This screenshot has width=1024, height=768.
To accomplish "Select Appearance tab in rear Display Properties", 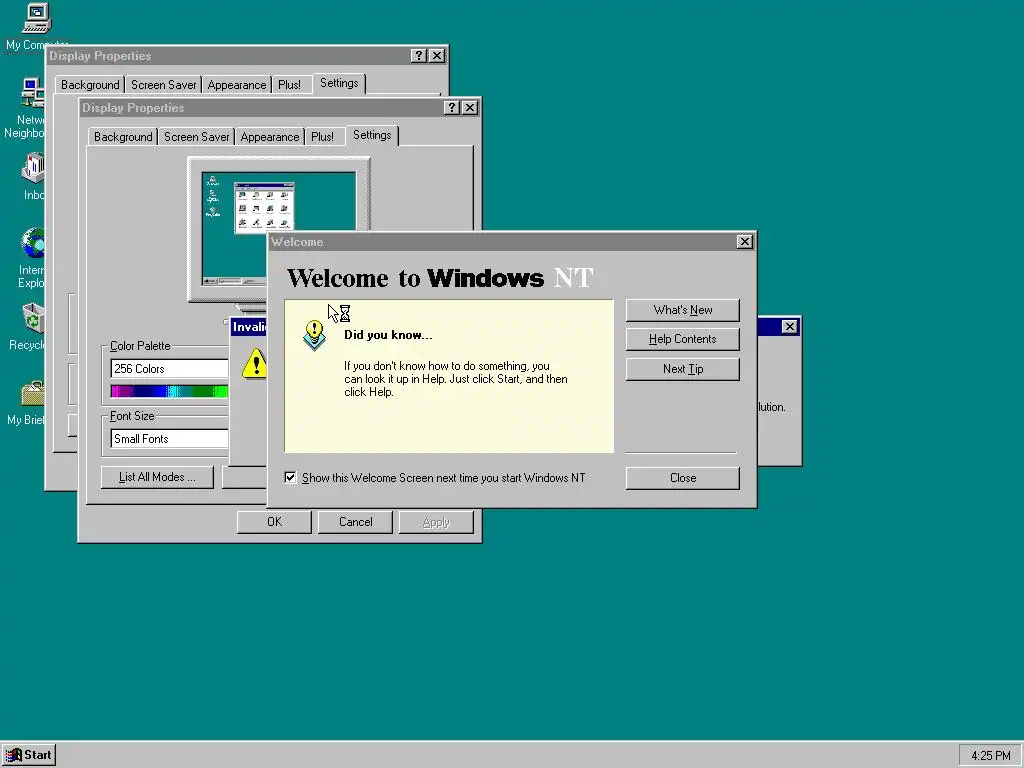I will (236, 85).
